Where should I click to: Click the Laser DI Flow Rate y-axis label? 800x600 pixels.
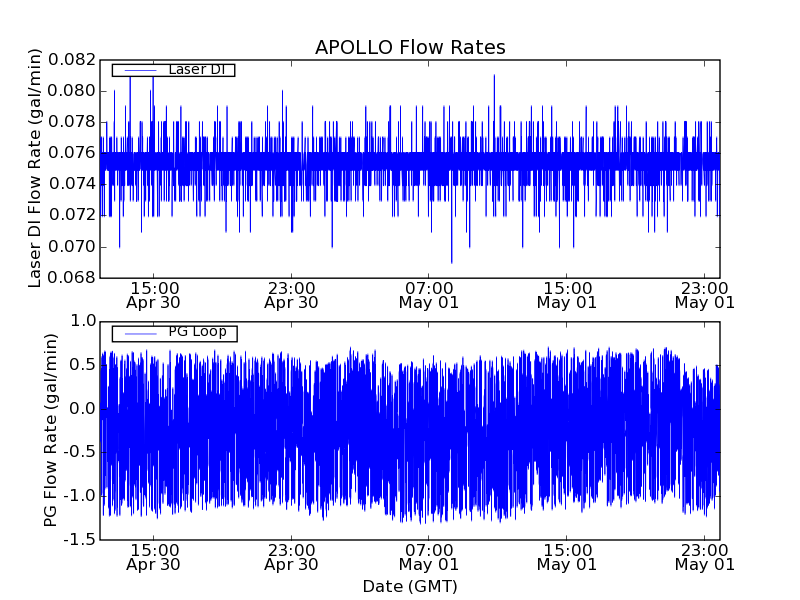pyautogui.click(x=36, y=168)
